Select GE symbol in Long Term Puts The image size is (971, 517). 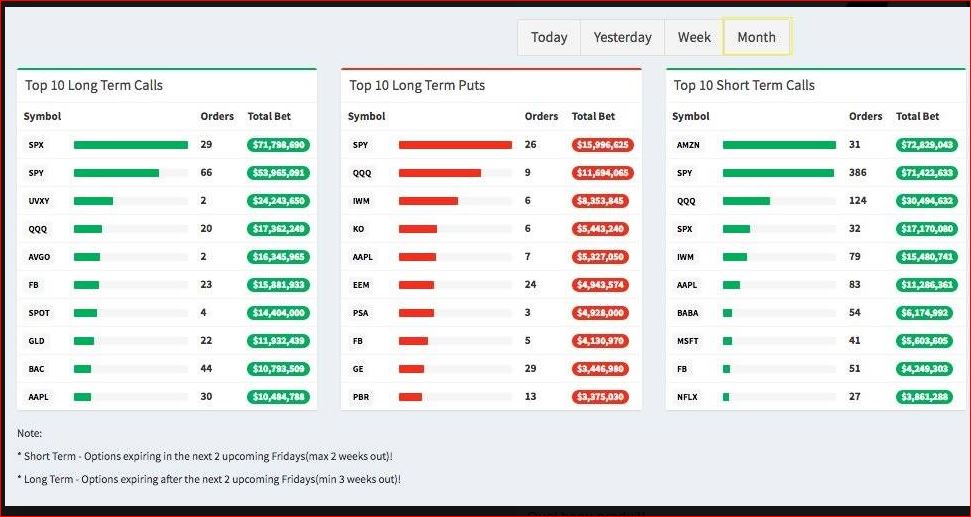[x=358, y=369]
